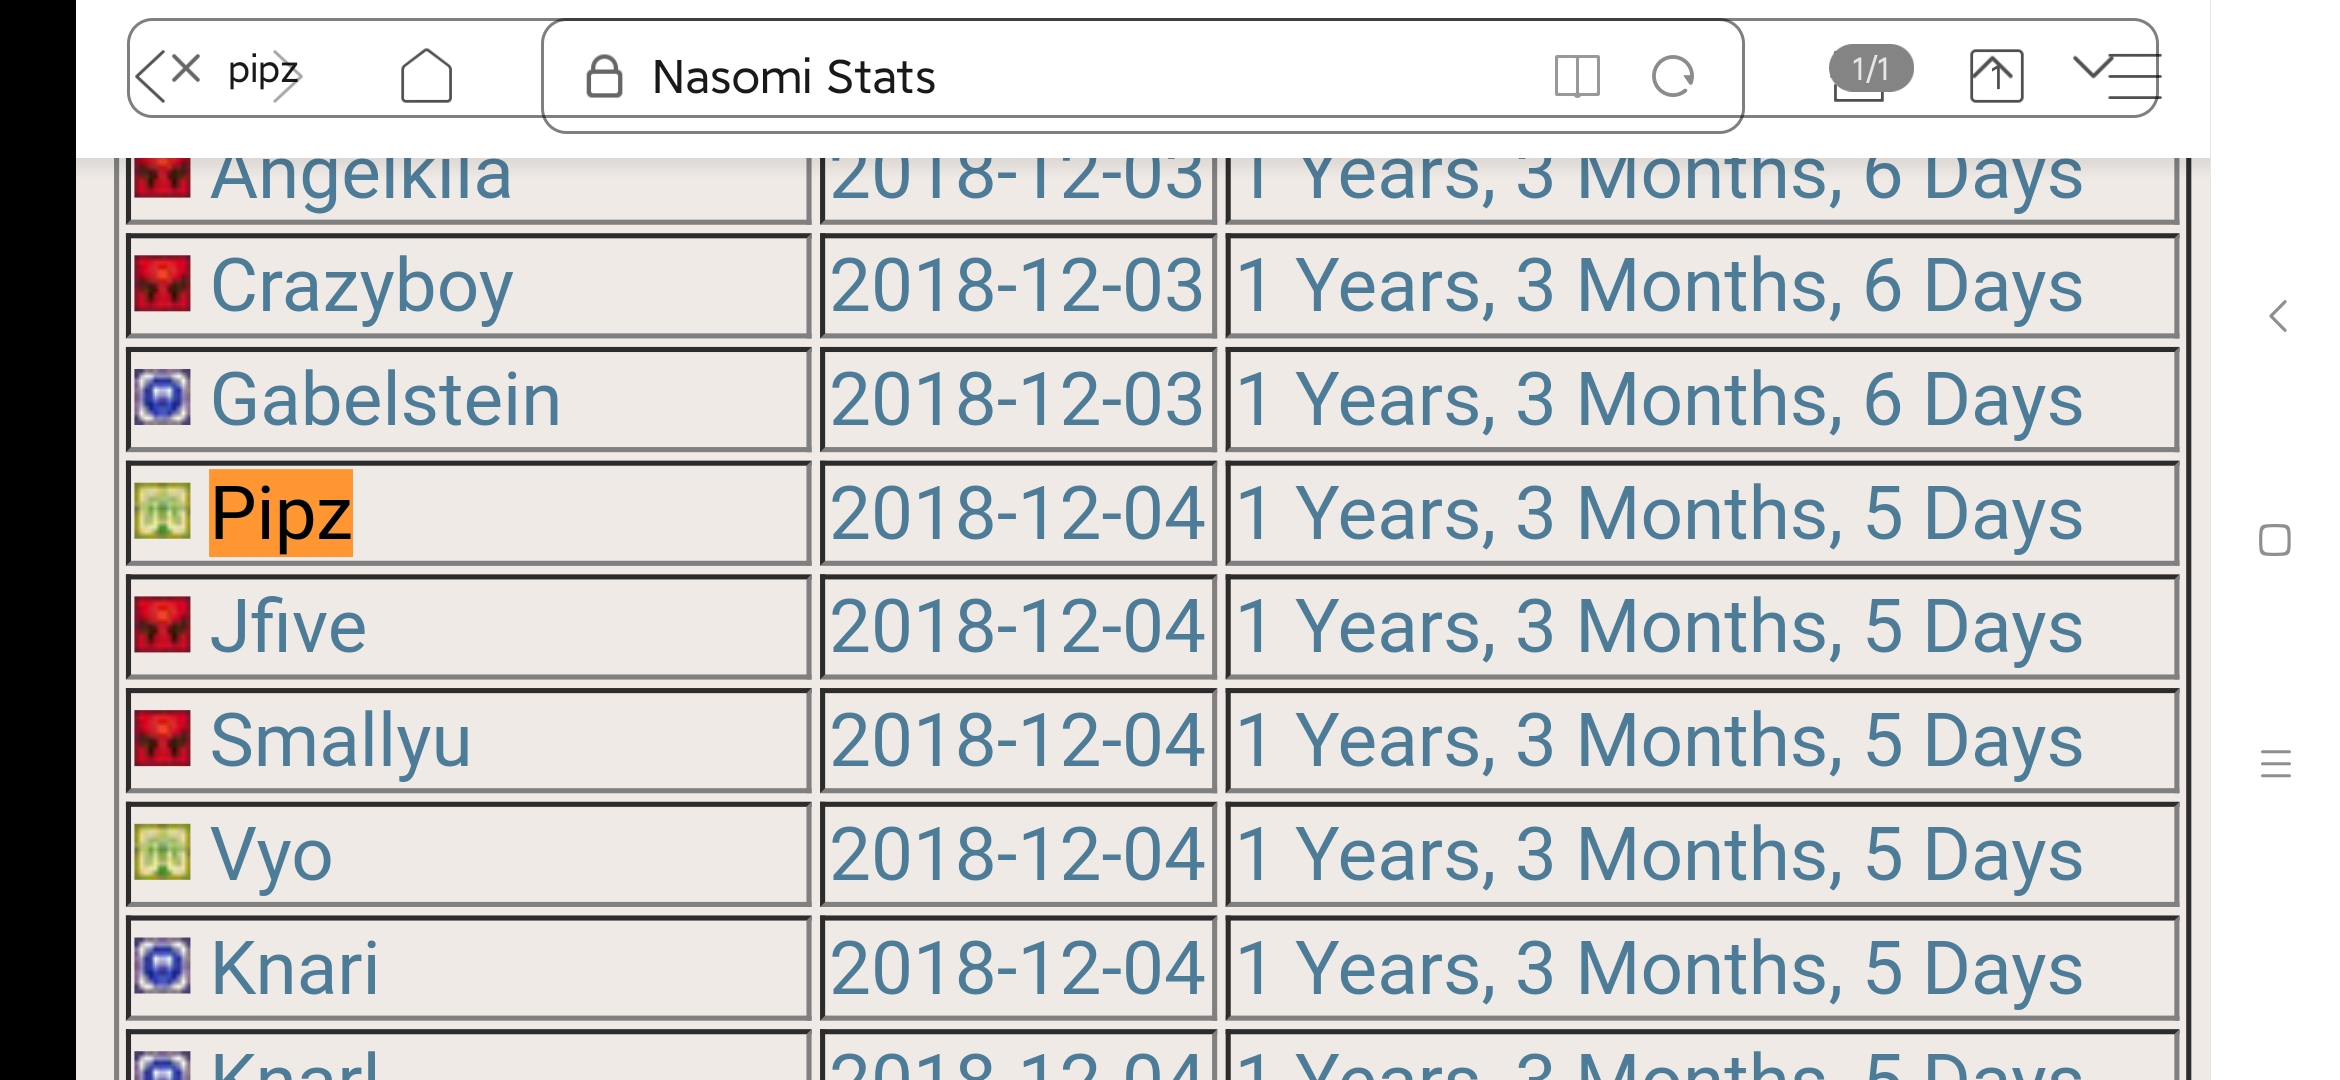Tap the site security lock icon
Screen dimensions: 2340x1080
604,77
